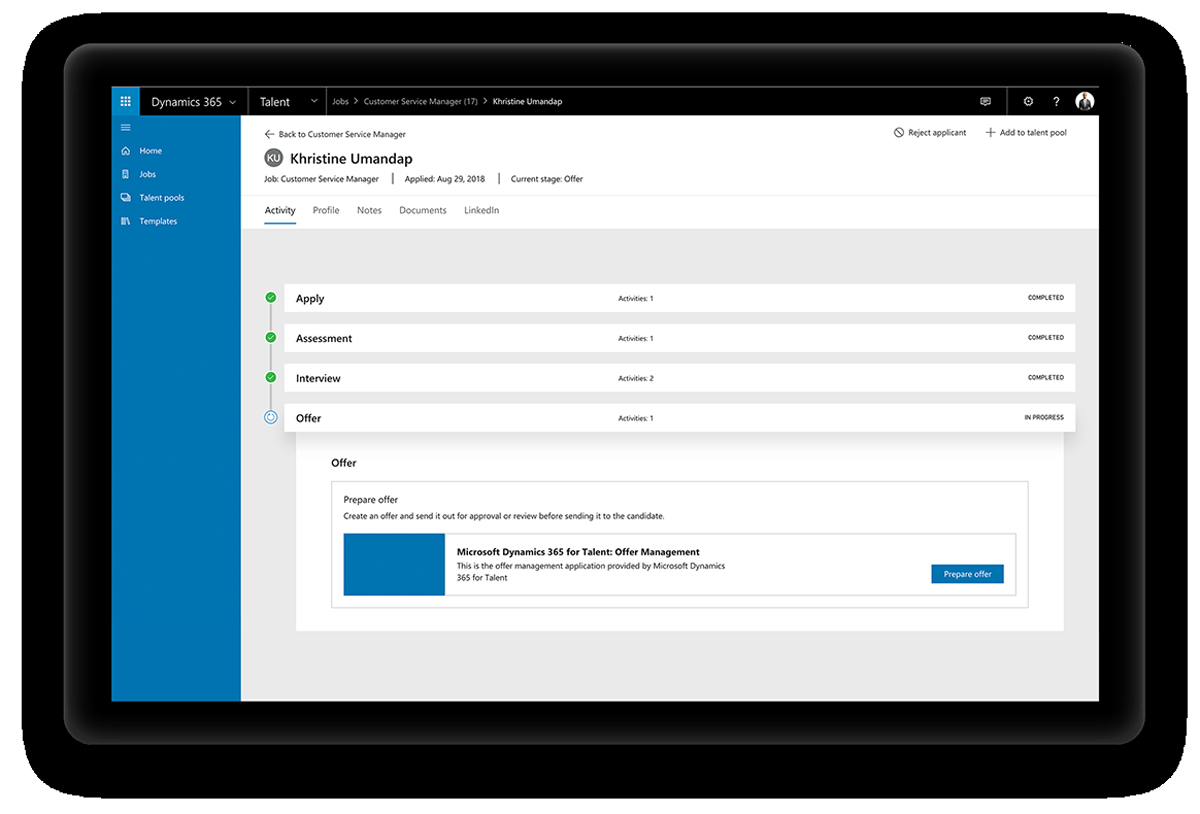
Task: Go back to Customer Service Manager
Action: tap(335, 134)
